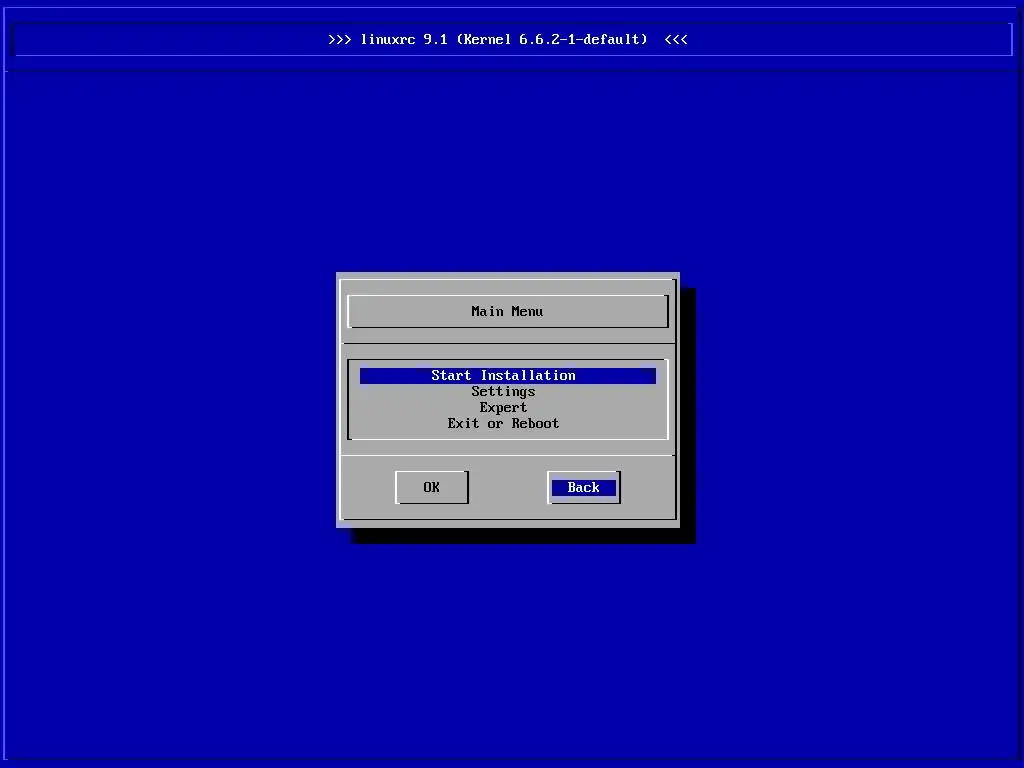
Task: Click the linuxrc 9.1 kernel header text
Action: pyautogui.click(x=507, y=39)
